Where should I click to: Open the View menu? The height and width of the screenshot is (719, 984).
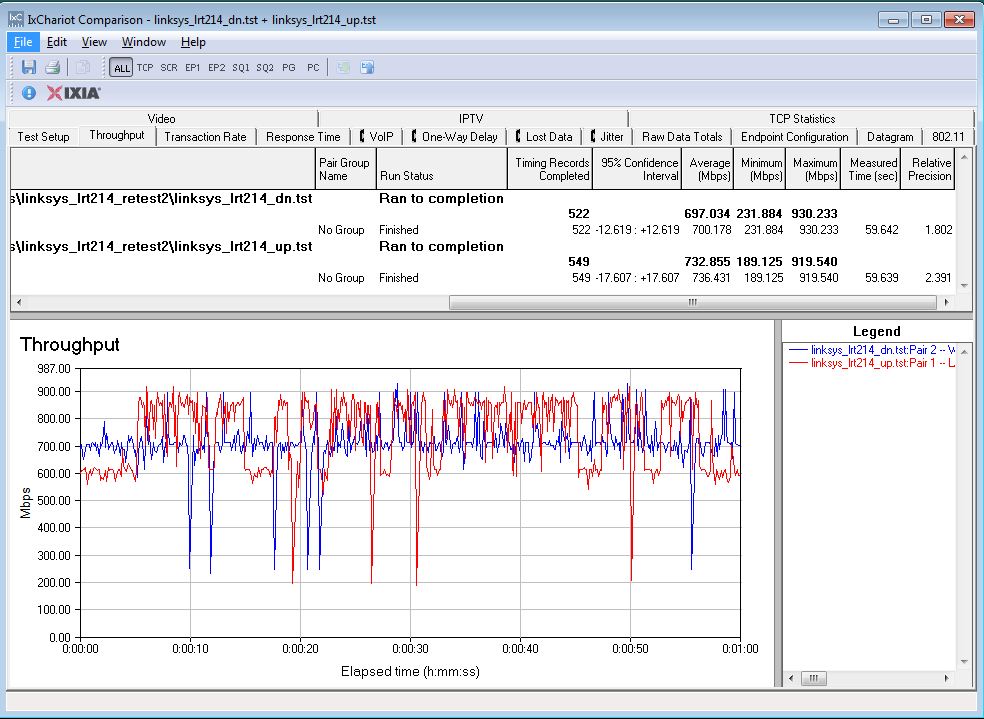point(94,42)
